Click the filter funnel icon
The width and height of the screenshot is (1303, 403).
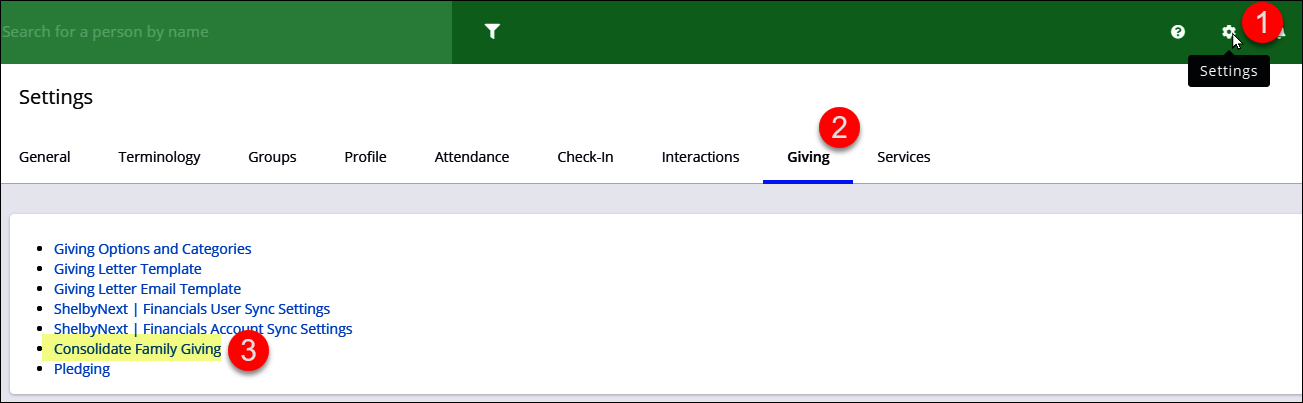point(492,32)
